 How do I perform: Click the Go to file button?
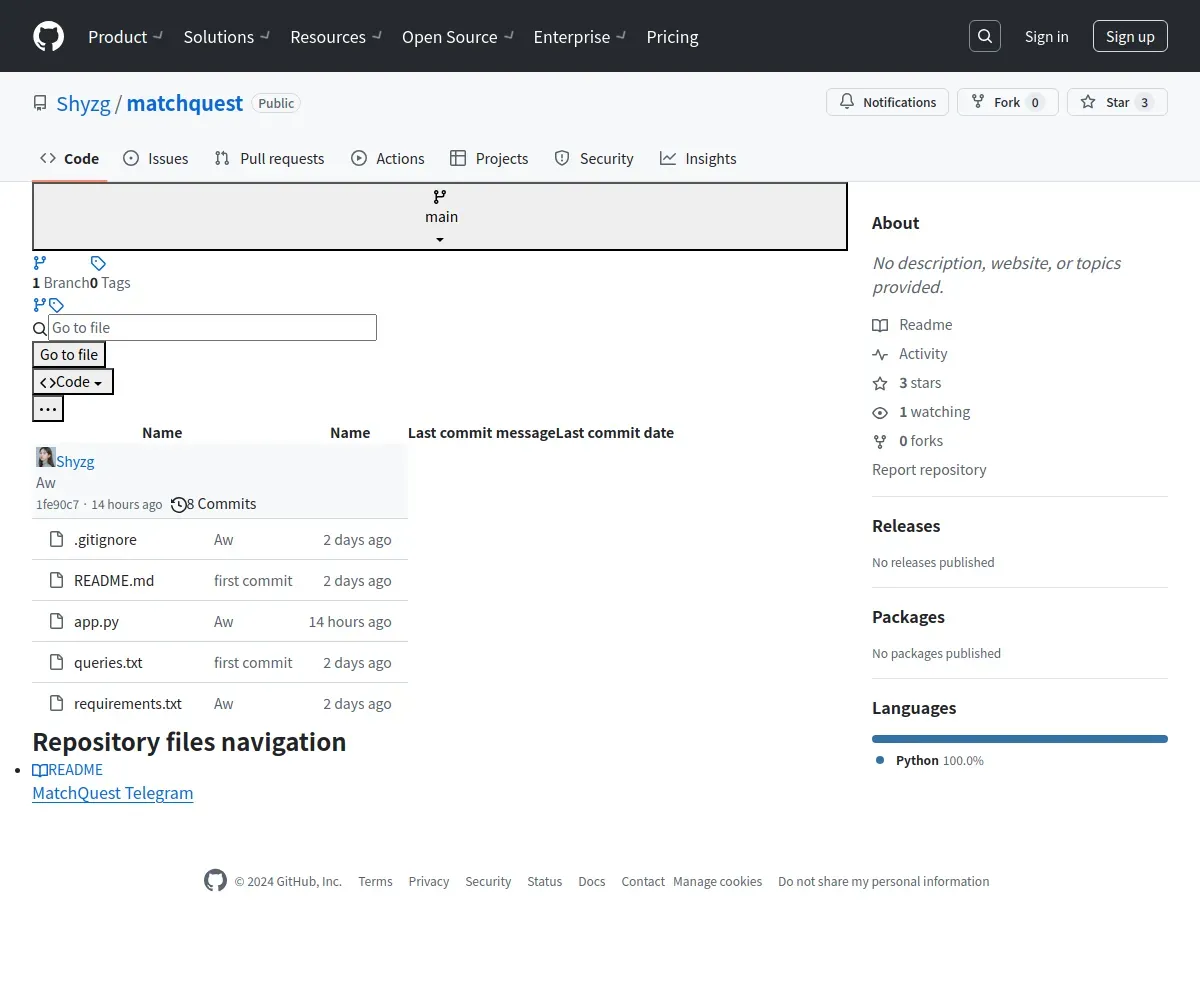pyautogui.click(x=69, y=354)
